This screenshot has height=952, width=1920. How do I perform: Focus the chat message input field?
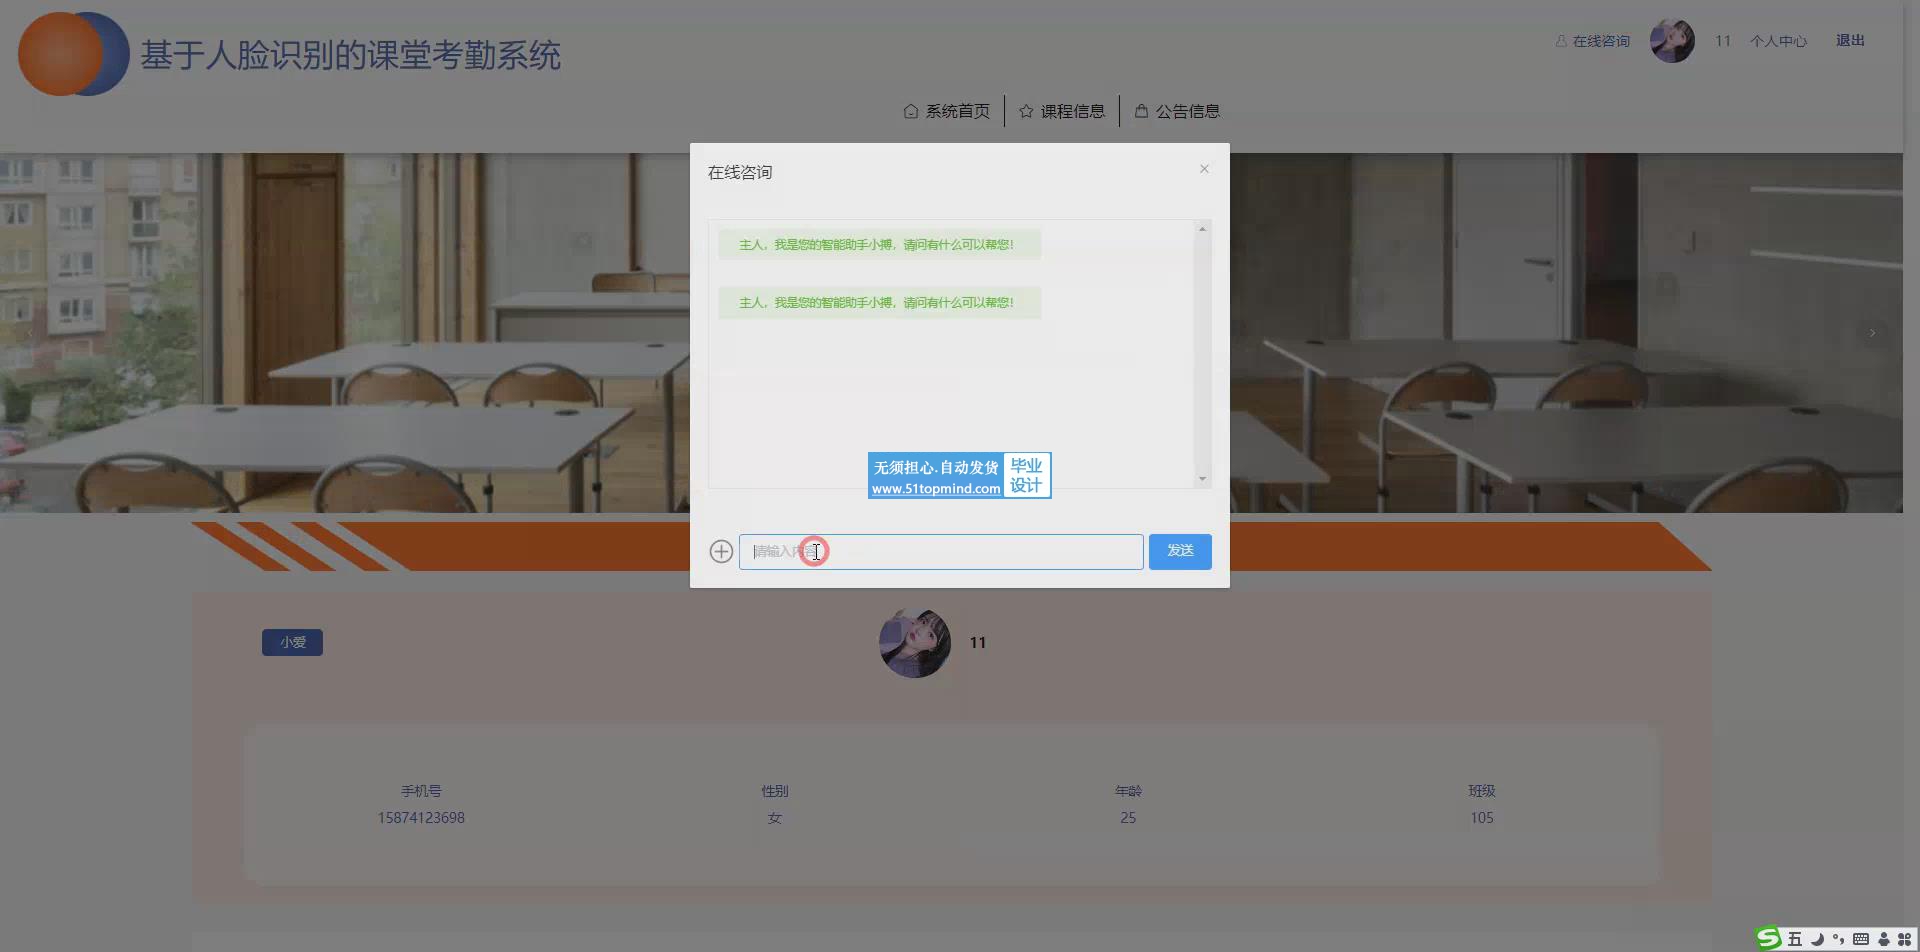[941, 551]
